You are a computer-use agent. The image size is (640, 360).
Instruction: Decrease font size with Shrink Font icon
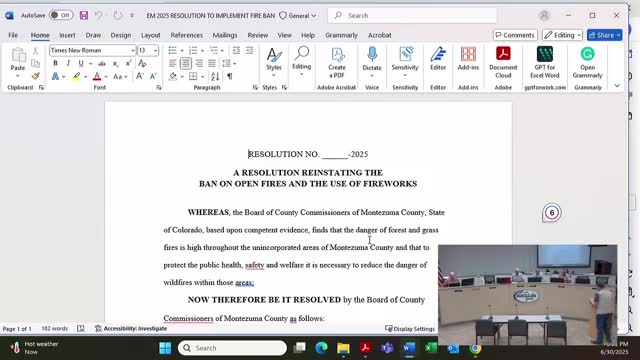pos(153,76)
